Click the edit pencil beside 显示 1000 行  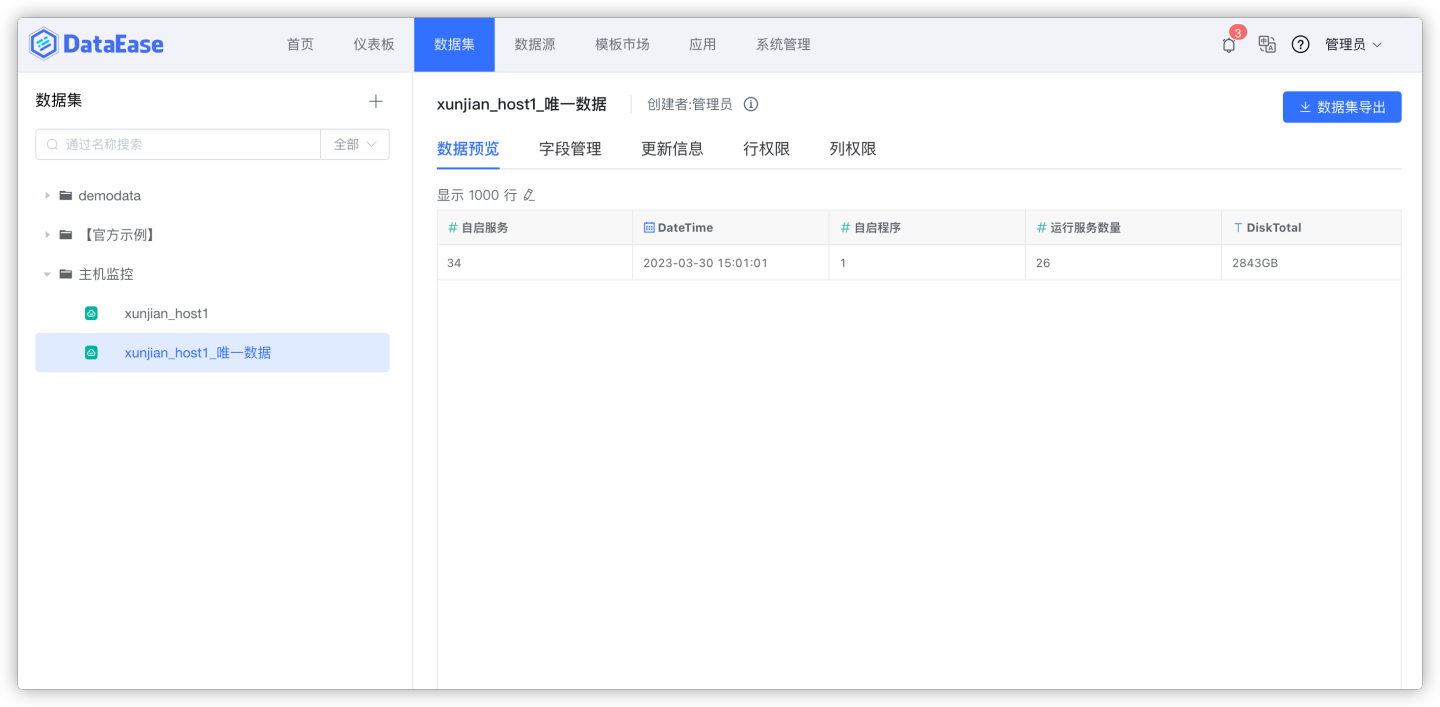pos(527,195)
